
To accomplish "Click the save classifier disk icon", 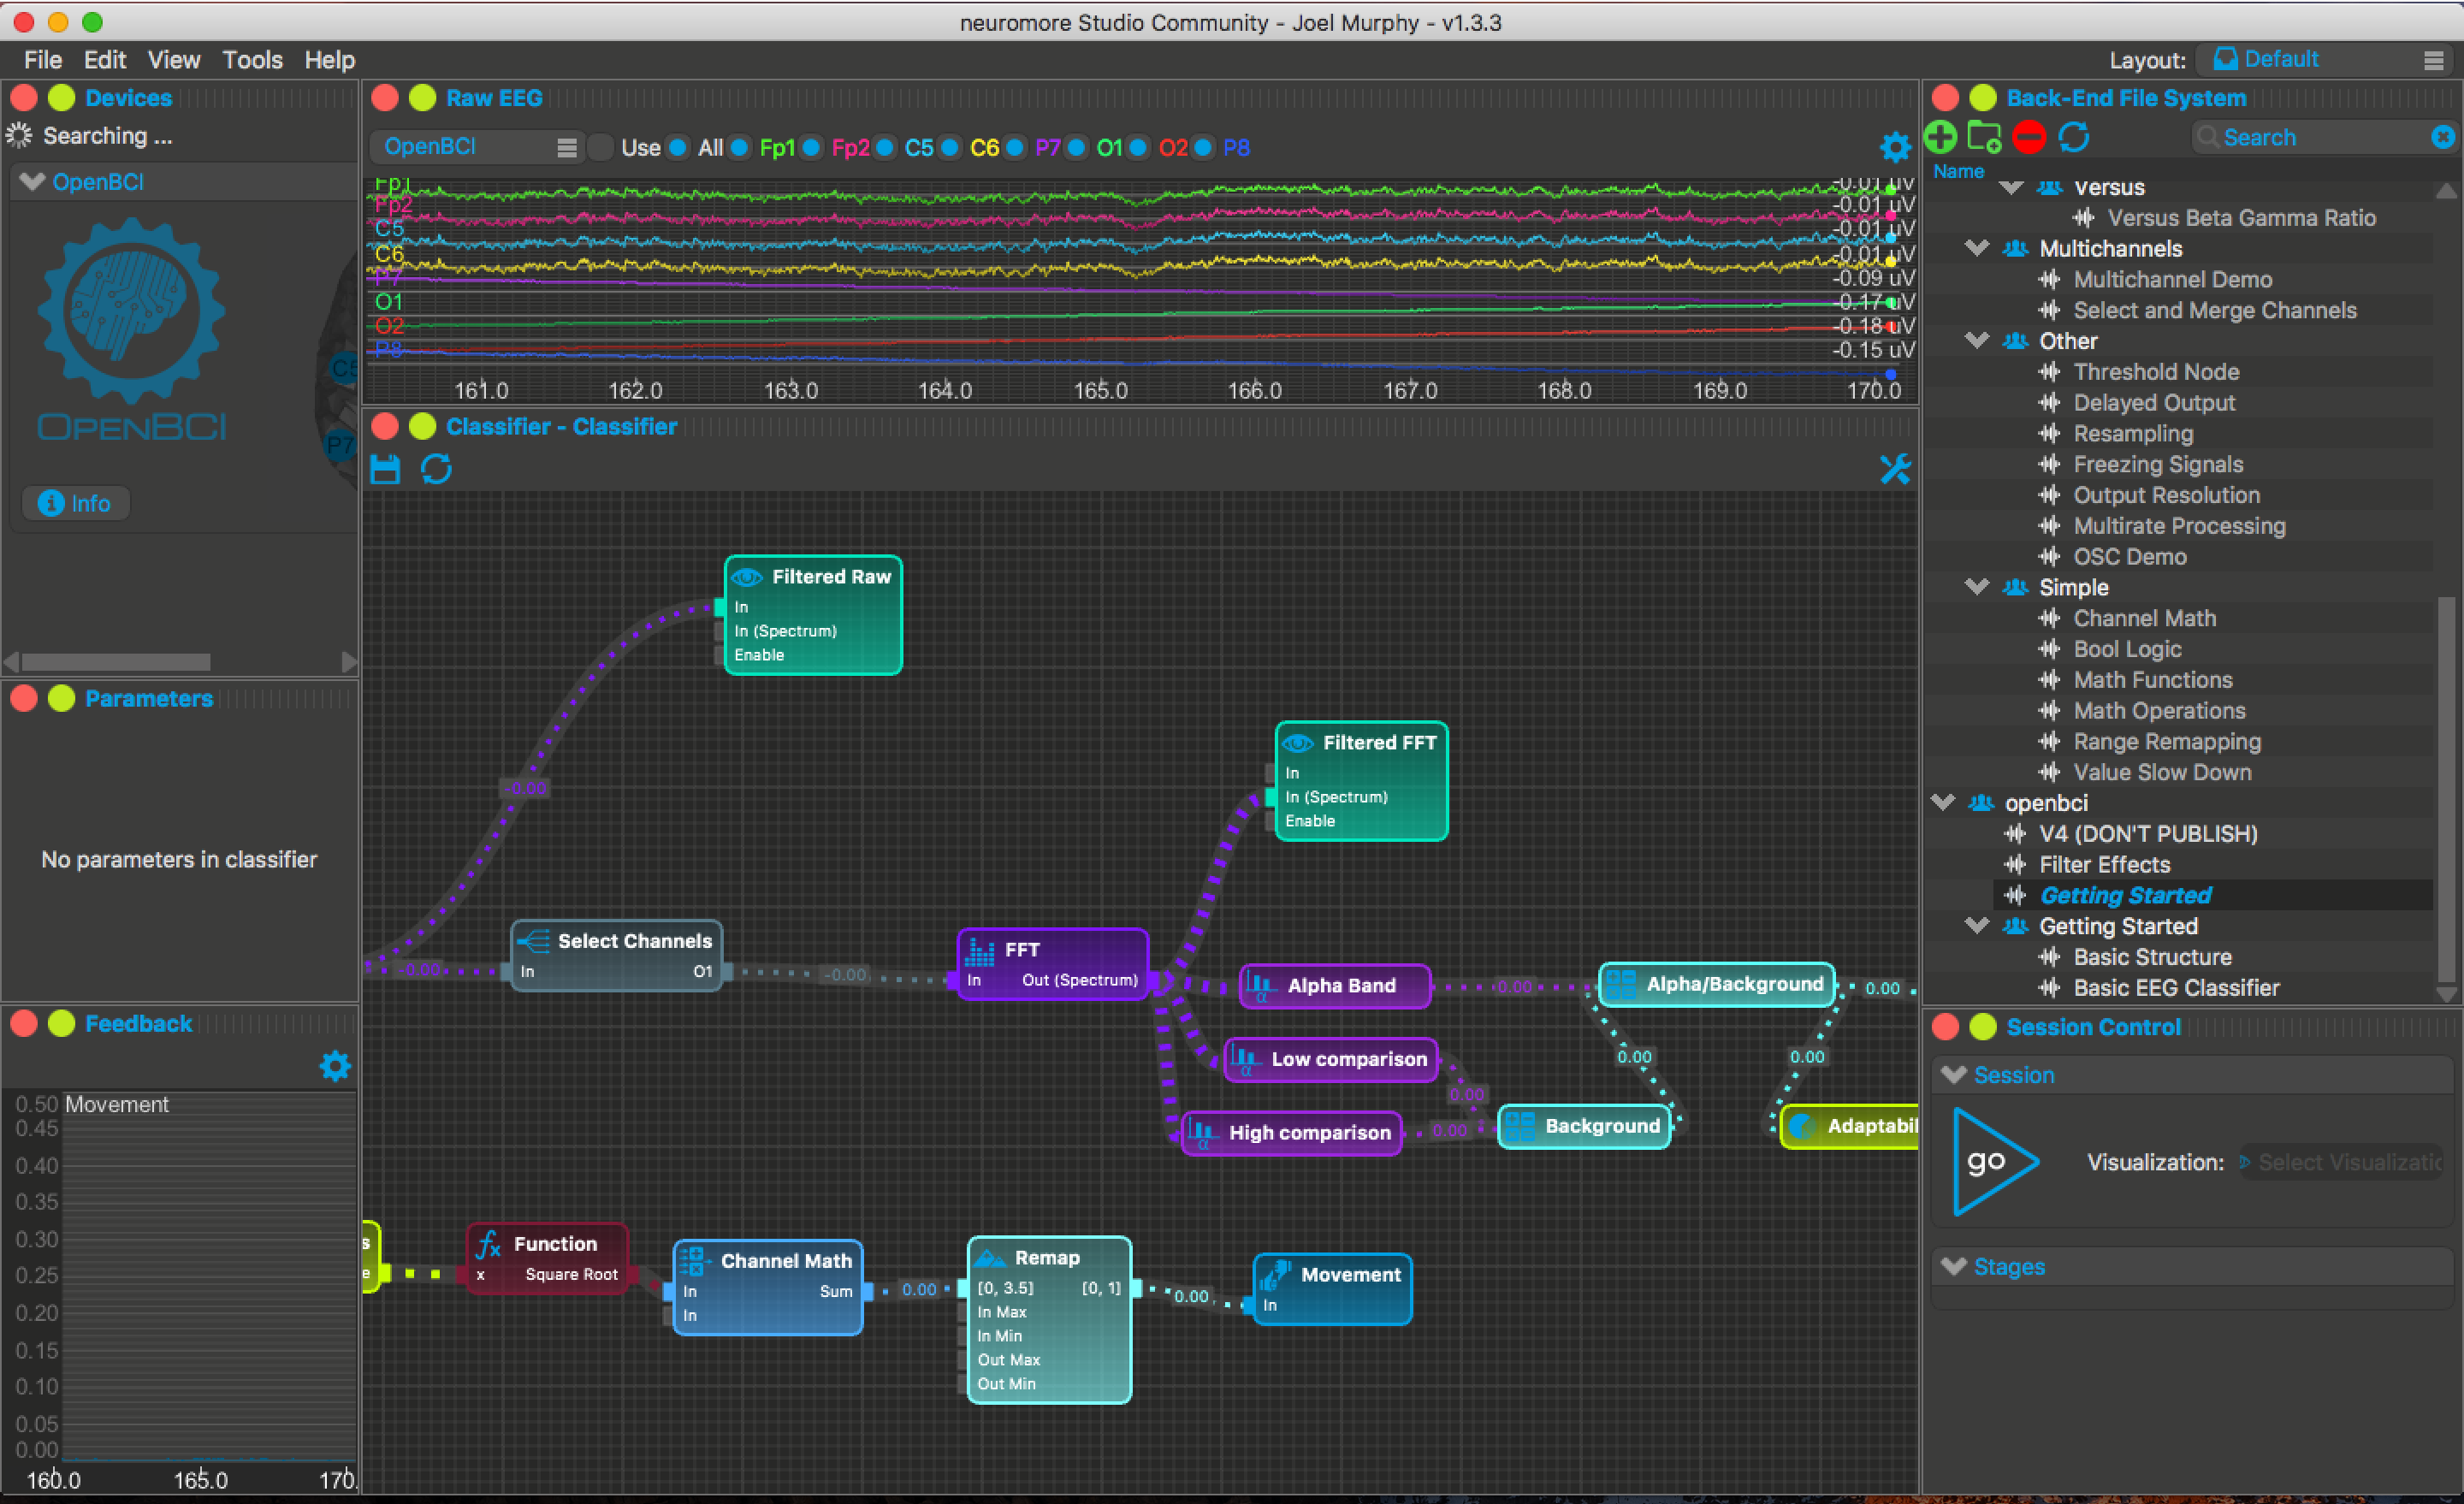I will pyautogui.click(x=385, y=469).
